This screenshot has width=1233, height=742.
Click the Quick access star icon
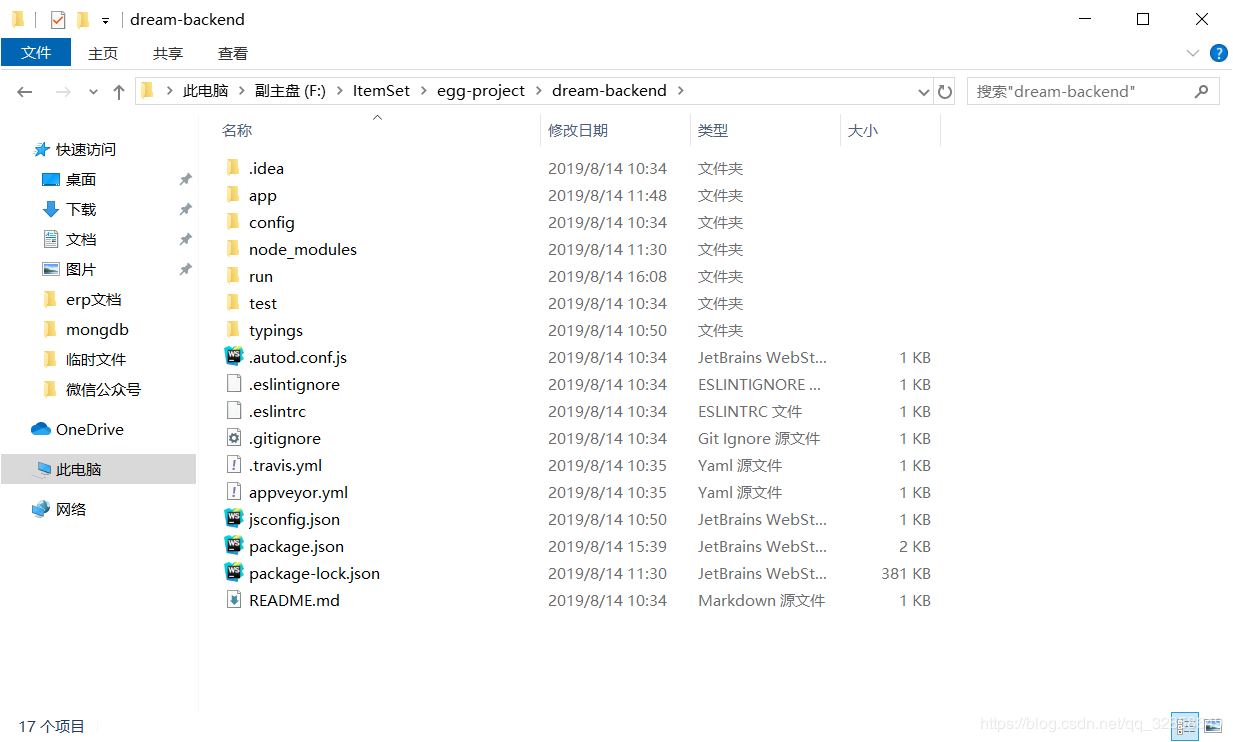[x=41, y=149]
